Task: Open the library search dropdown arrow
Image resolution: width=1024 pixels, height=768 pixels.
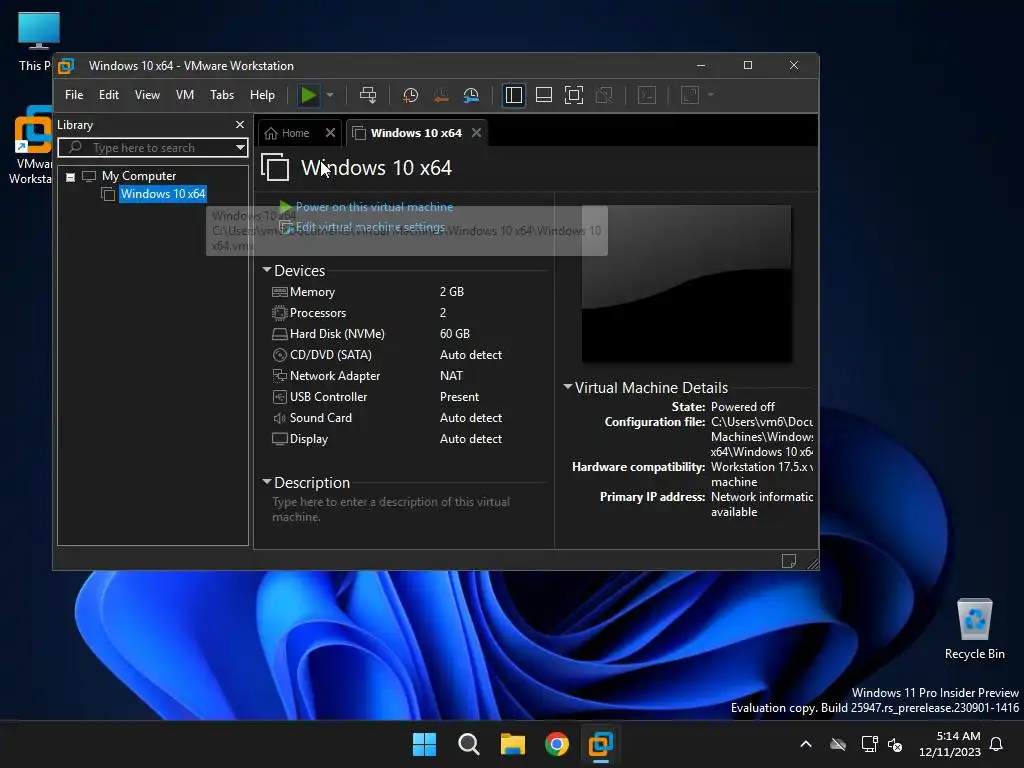Action: pos(240,148)
